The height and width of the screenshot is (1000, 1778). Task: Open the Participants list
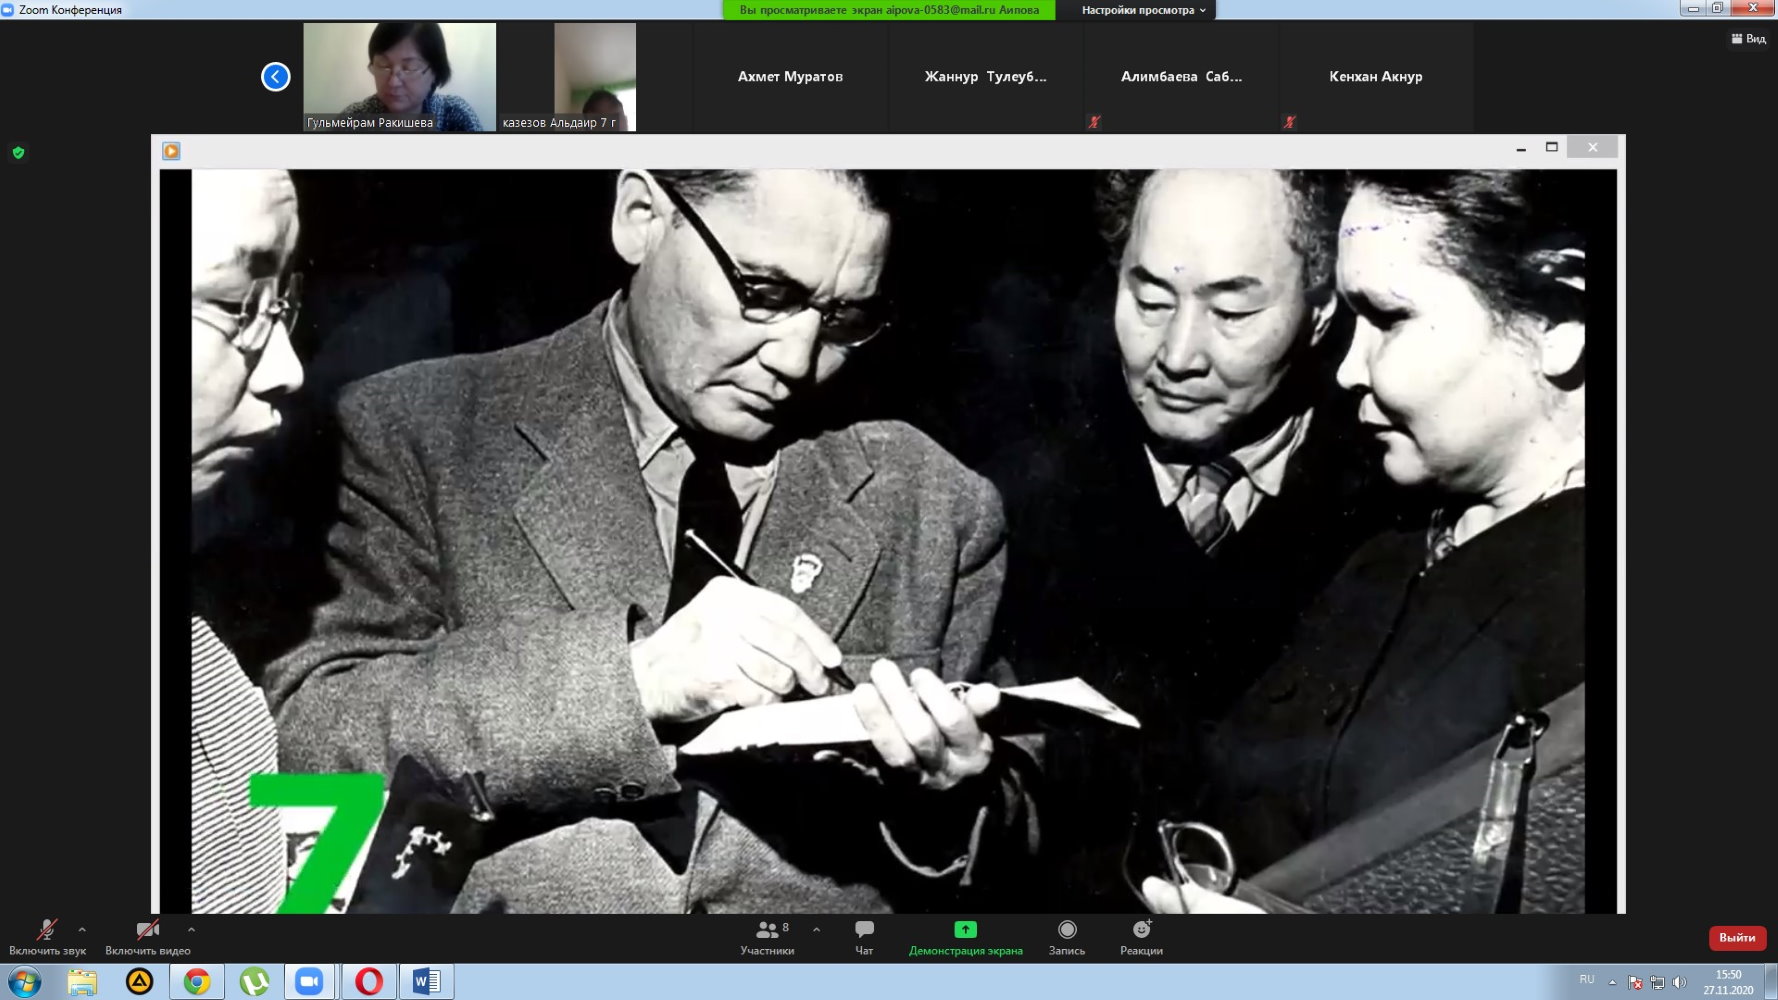point(767,936)
